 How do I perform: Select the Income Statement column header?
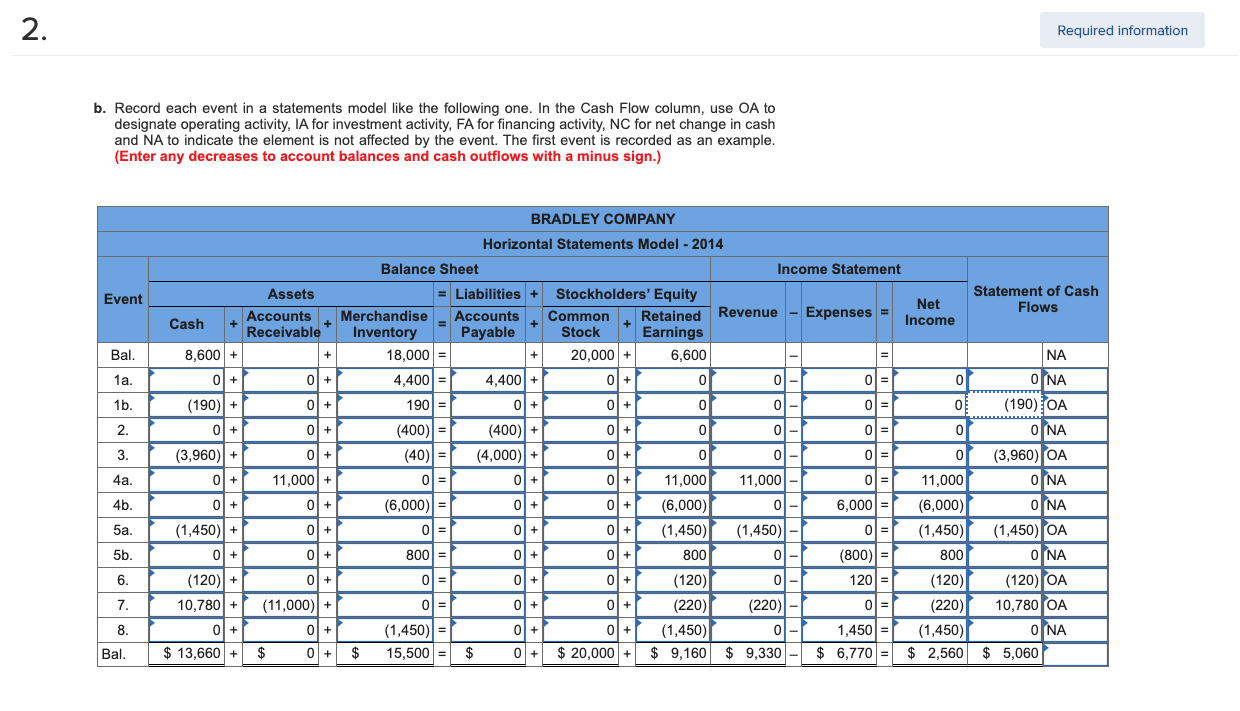click(x=838, y=269)
